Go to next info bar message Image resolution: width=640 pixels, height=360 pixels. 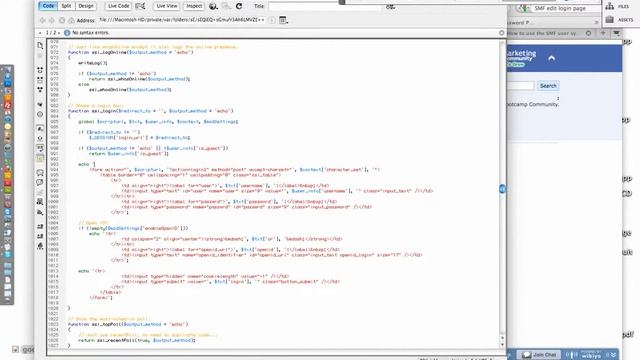tap(60, 33)
